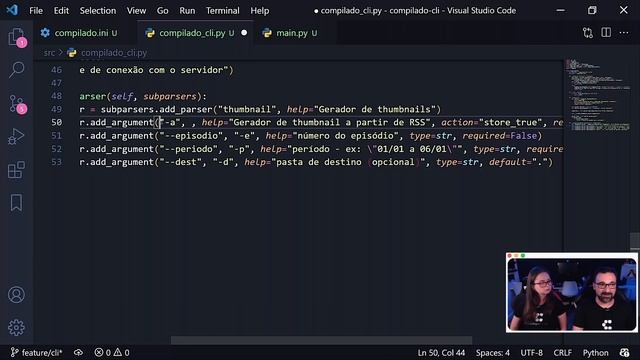Open the Explorer view in activity bar
Image resolution: width=640 pixels, height=360 pixels.
point(16,37)
